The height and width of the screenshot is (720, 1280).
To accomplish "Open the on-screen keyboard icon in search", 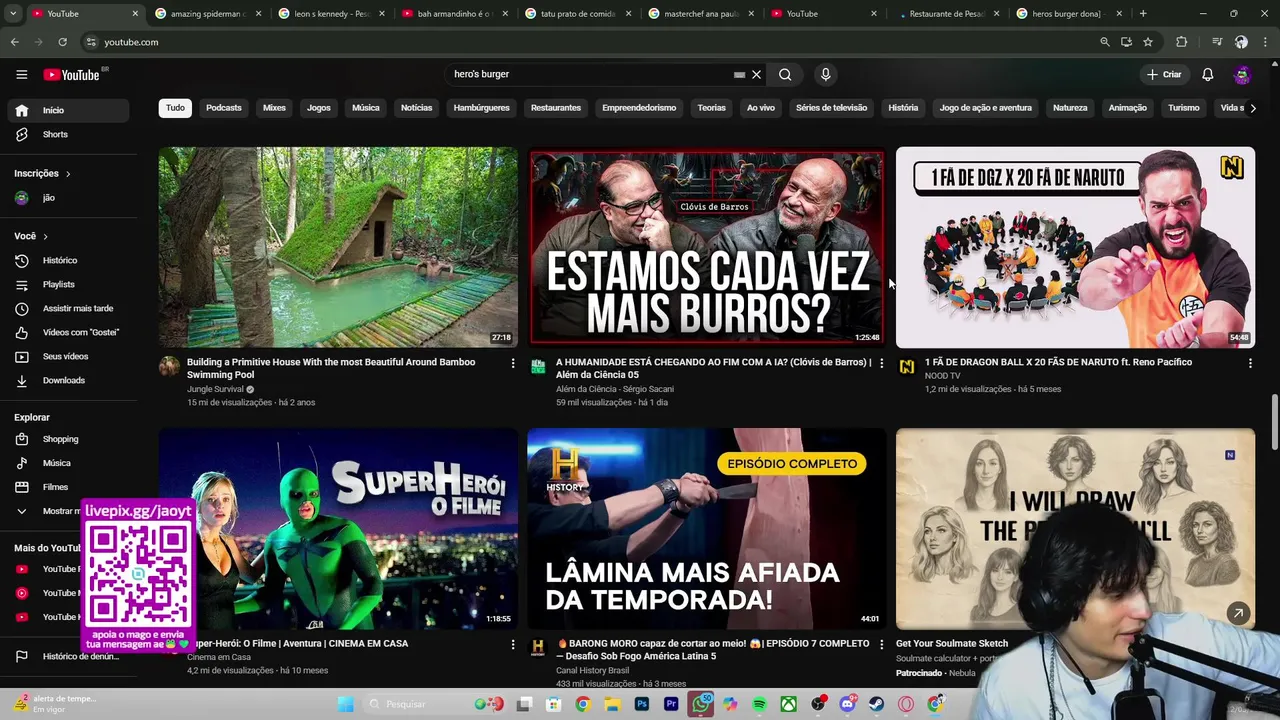I will (x=739, y=74).
